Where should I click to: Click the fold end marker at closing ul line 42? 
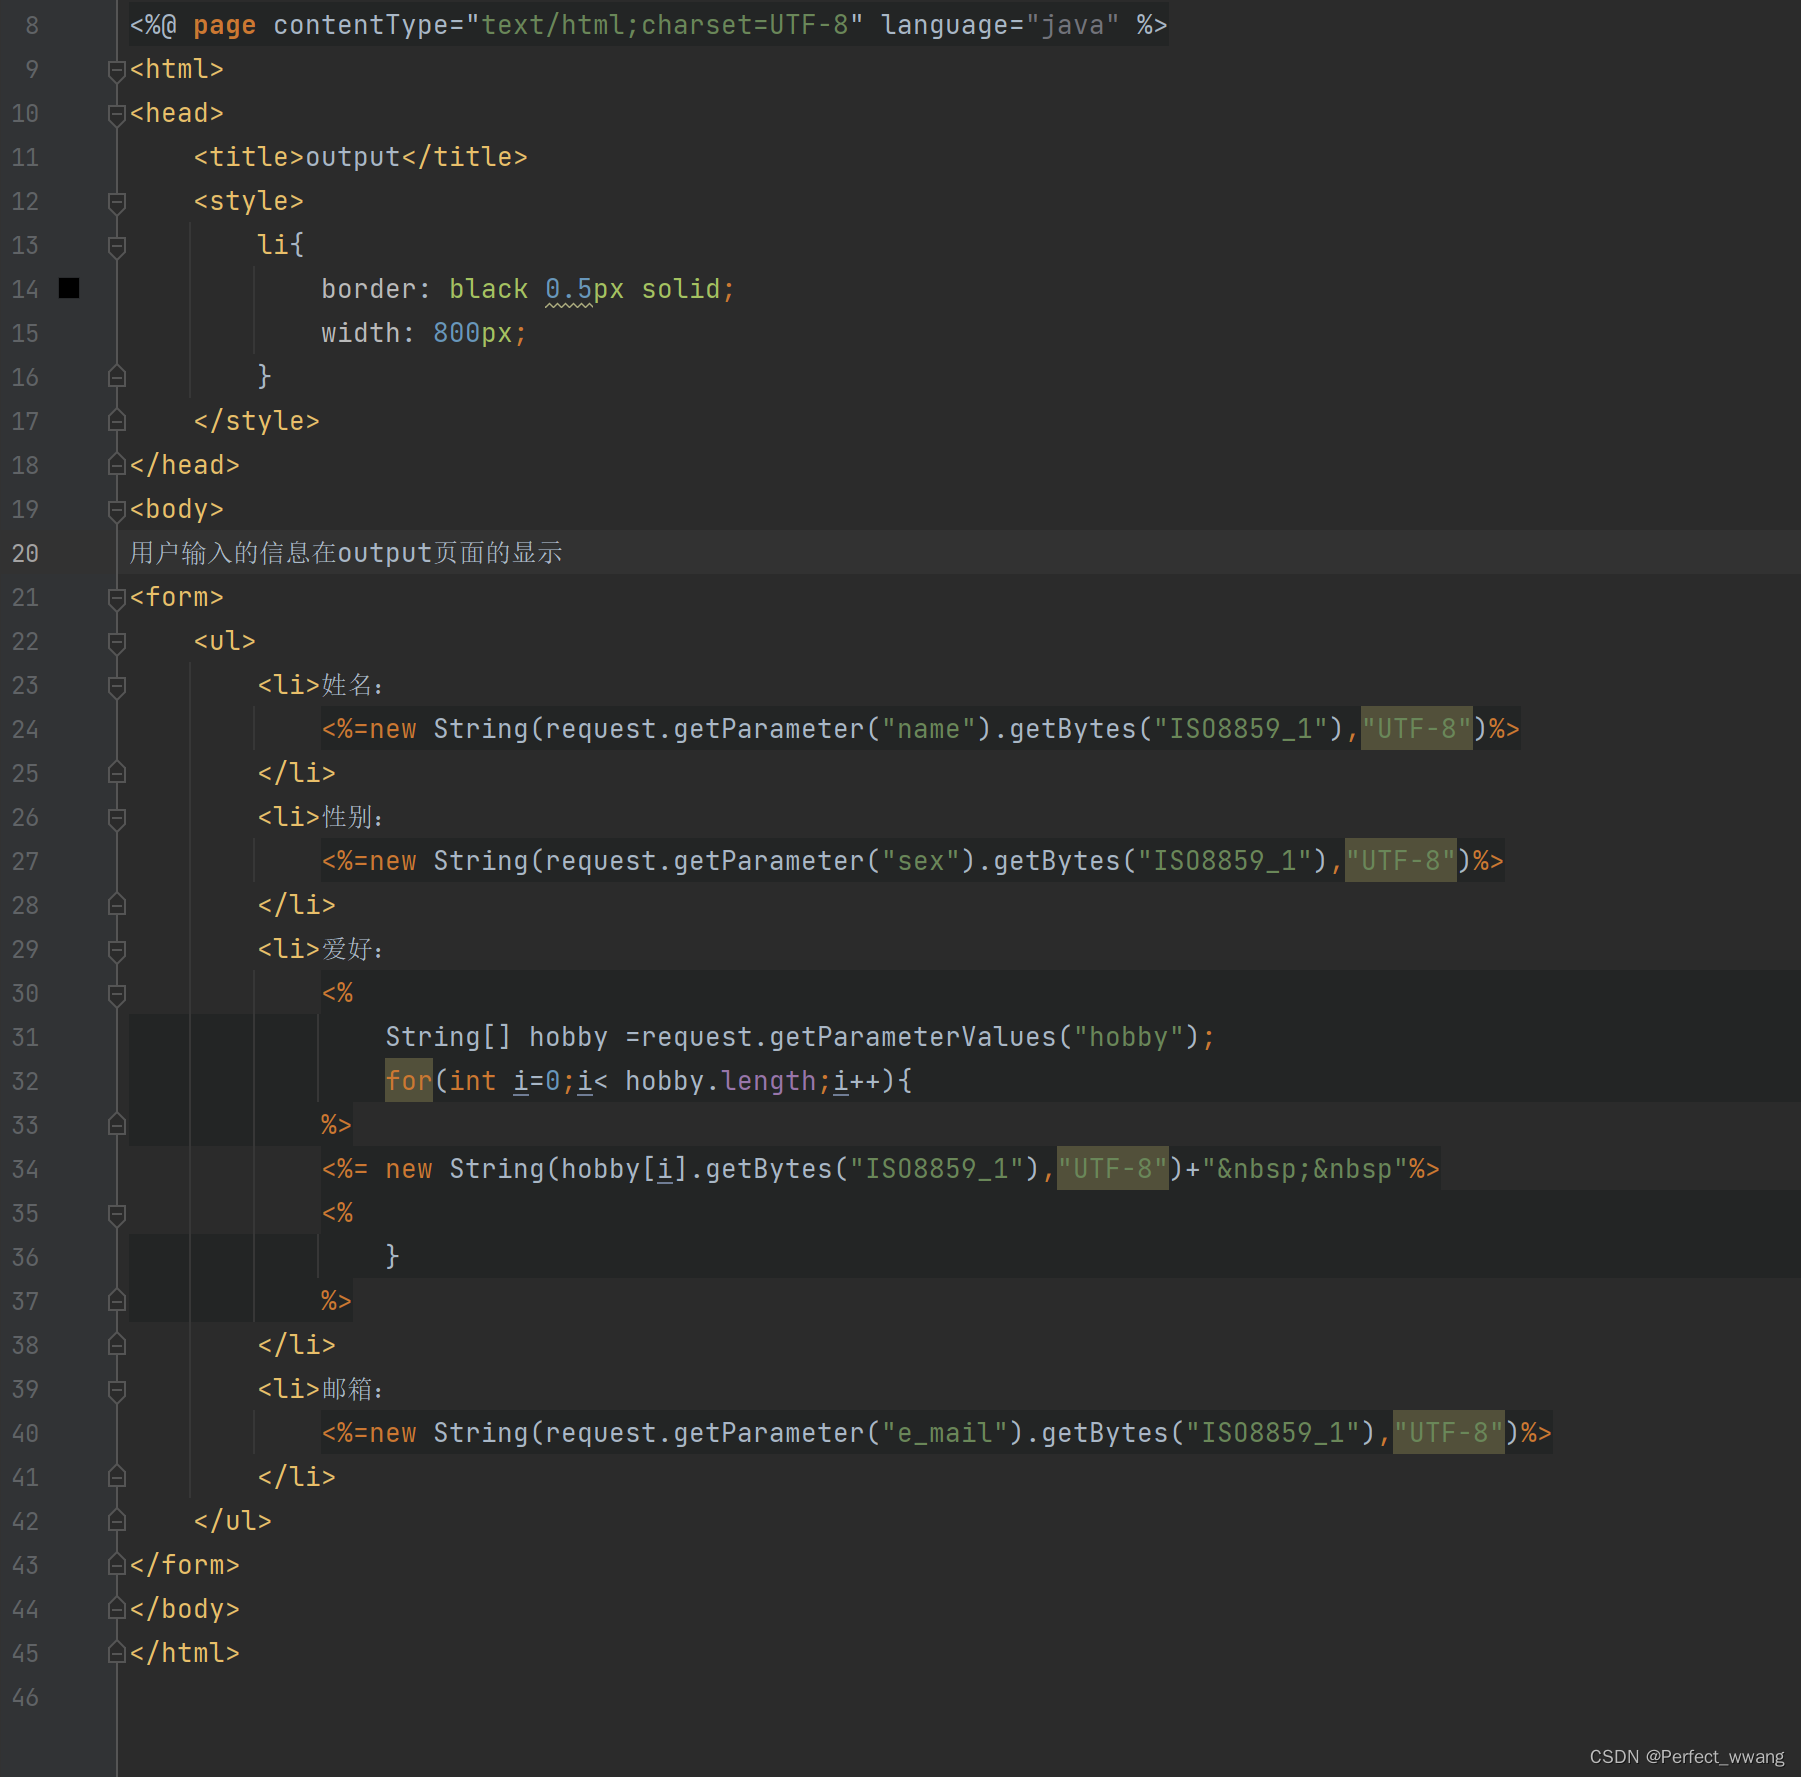tap(116, 1521)
